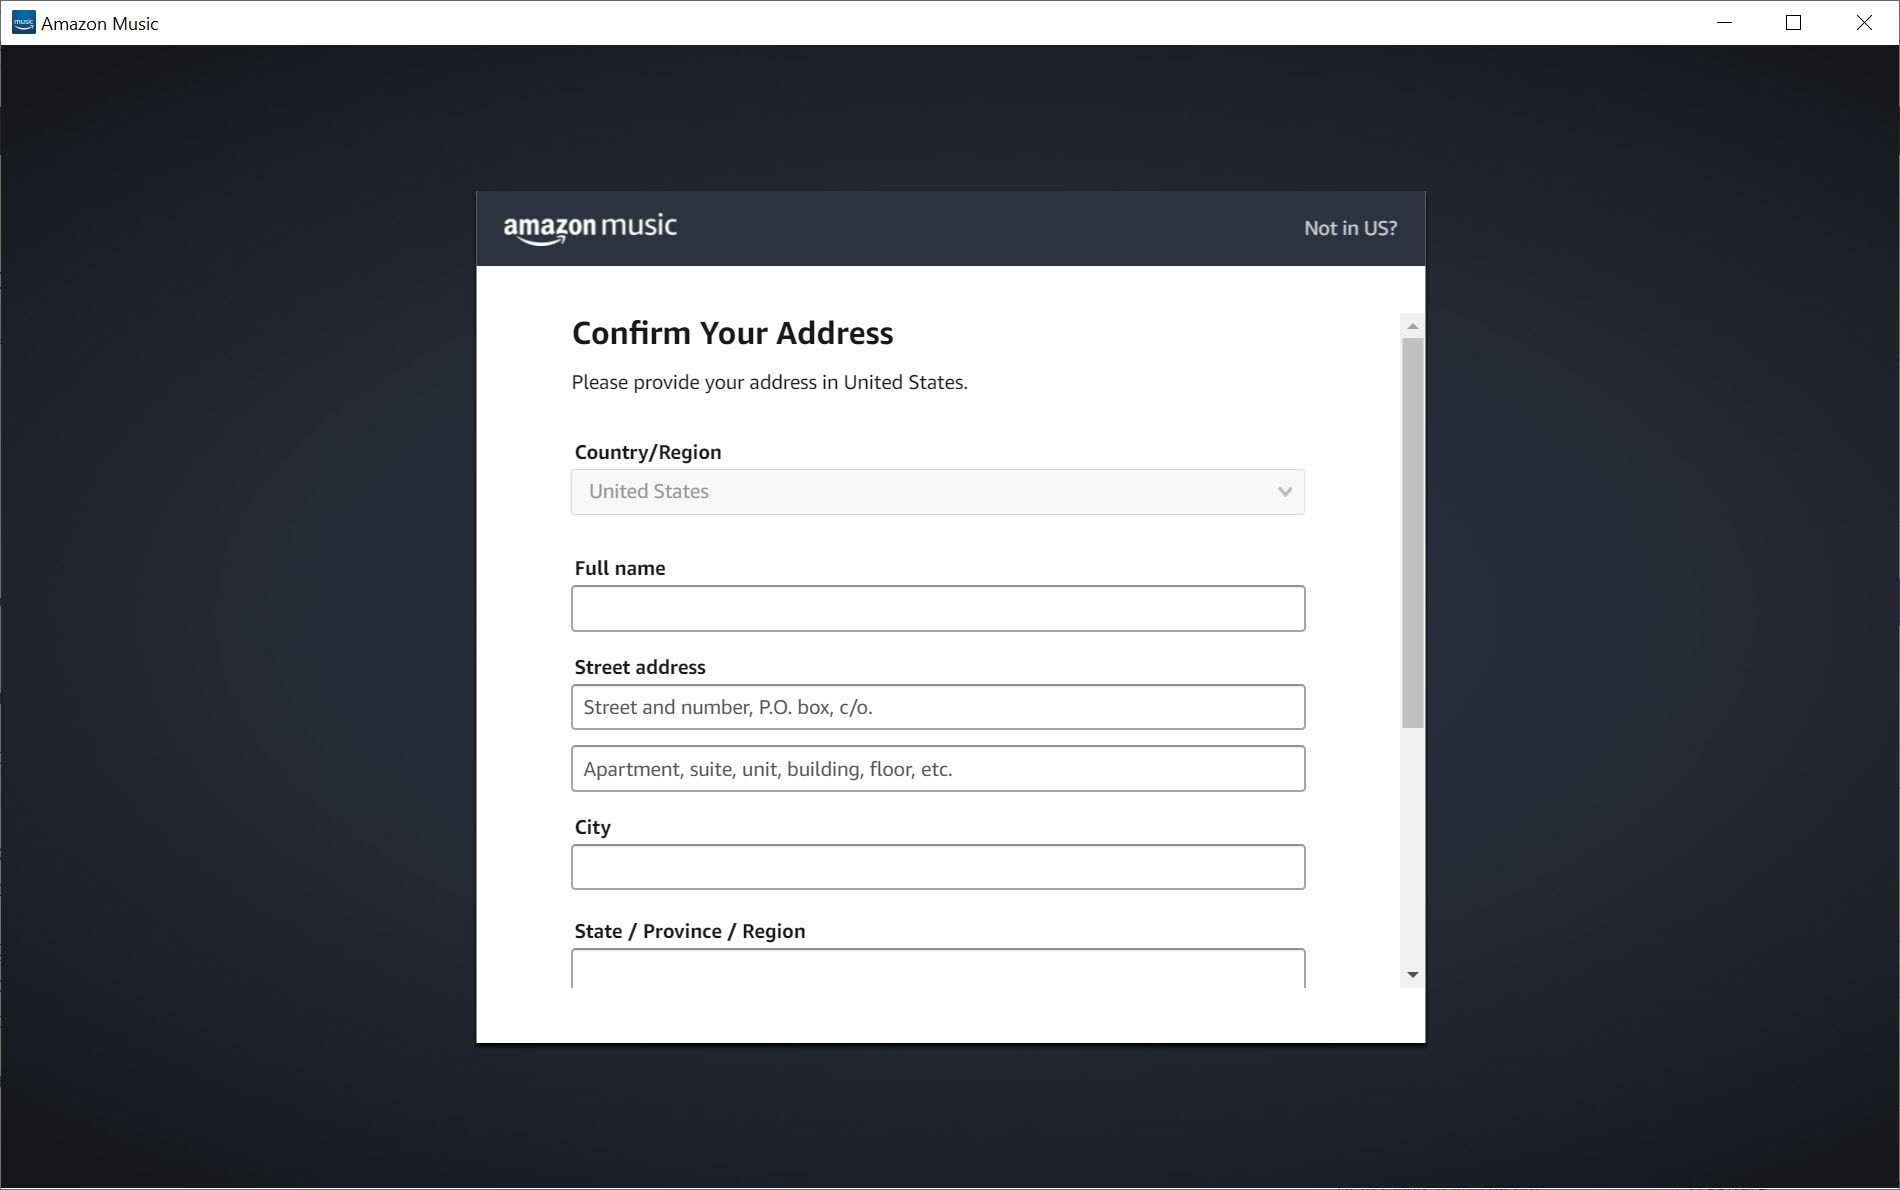Open the "Not in US?" link
Viewport: 1900px width, 1190px height.
[x=1350, y=229]
